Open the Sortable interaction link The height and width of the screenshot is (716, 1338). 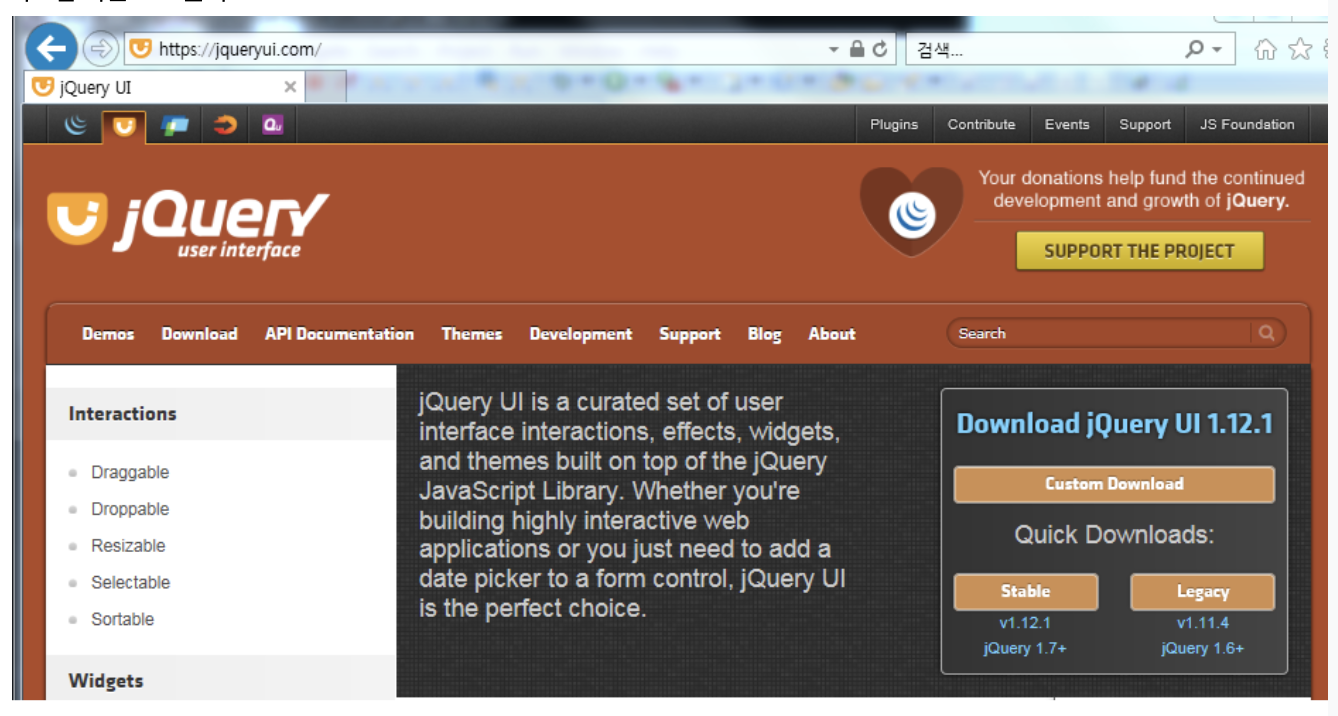click(x=123, y=619)
